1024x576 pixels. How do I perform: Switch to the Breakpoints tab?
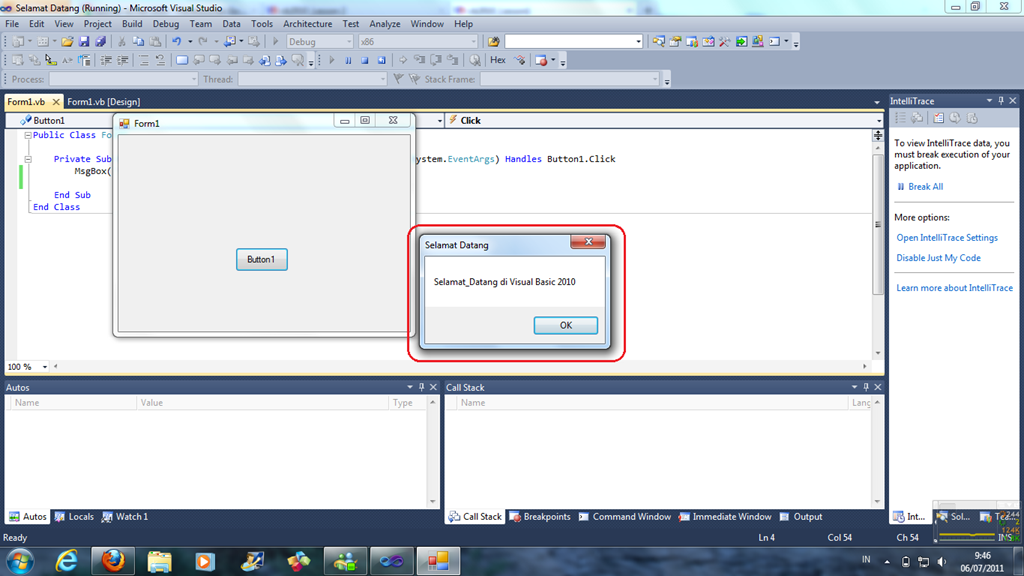[540, 517]
